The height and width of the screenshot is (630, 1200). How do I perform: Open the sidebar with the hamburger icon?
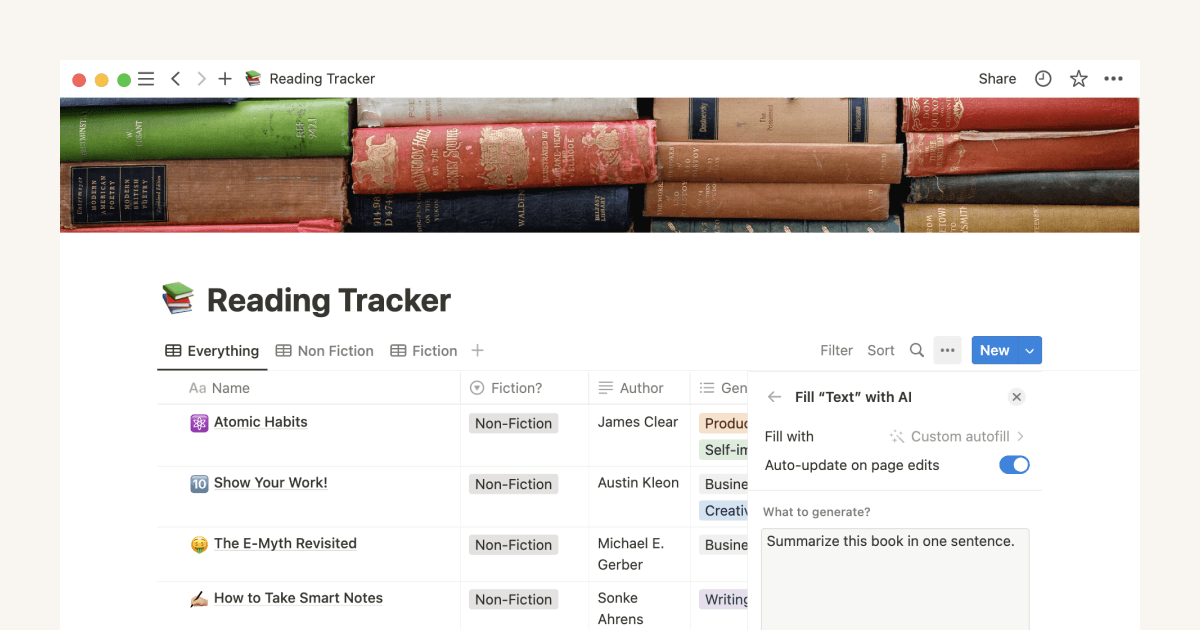(x=145, y=78)
